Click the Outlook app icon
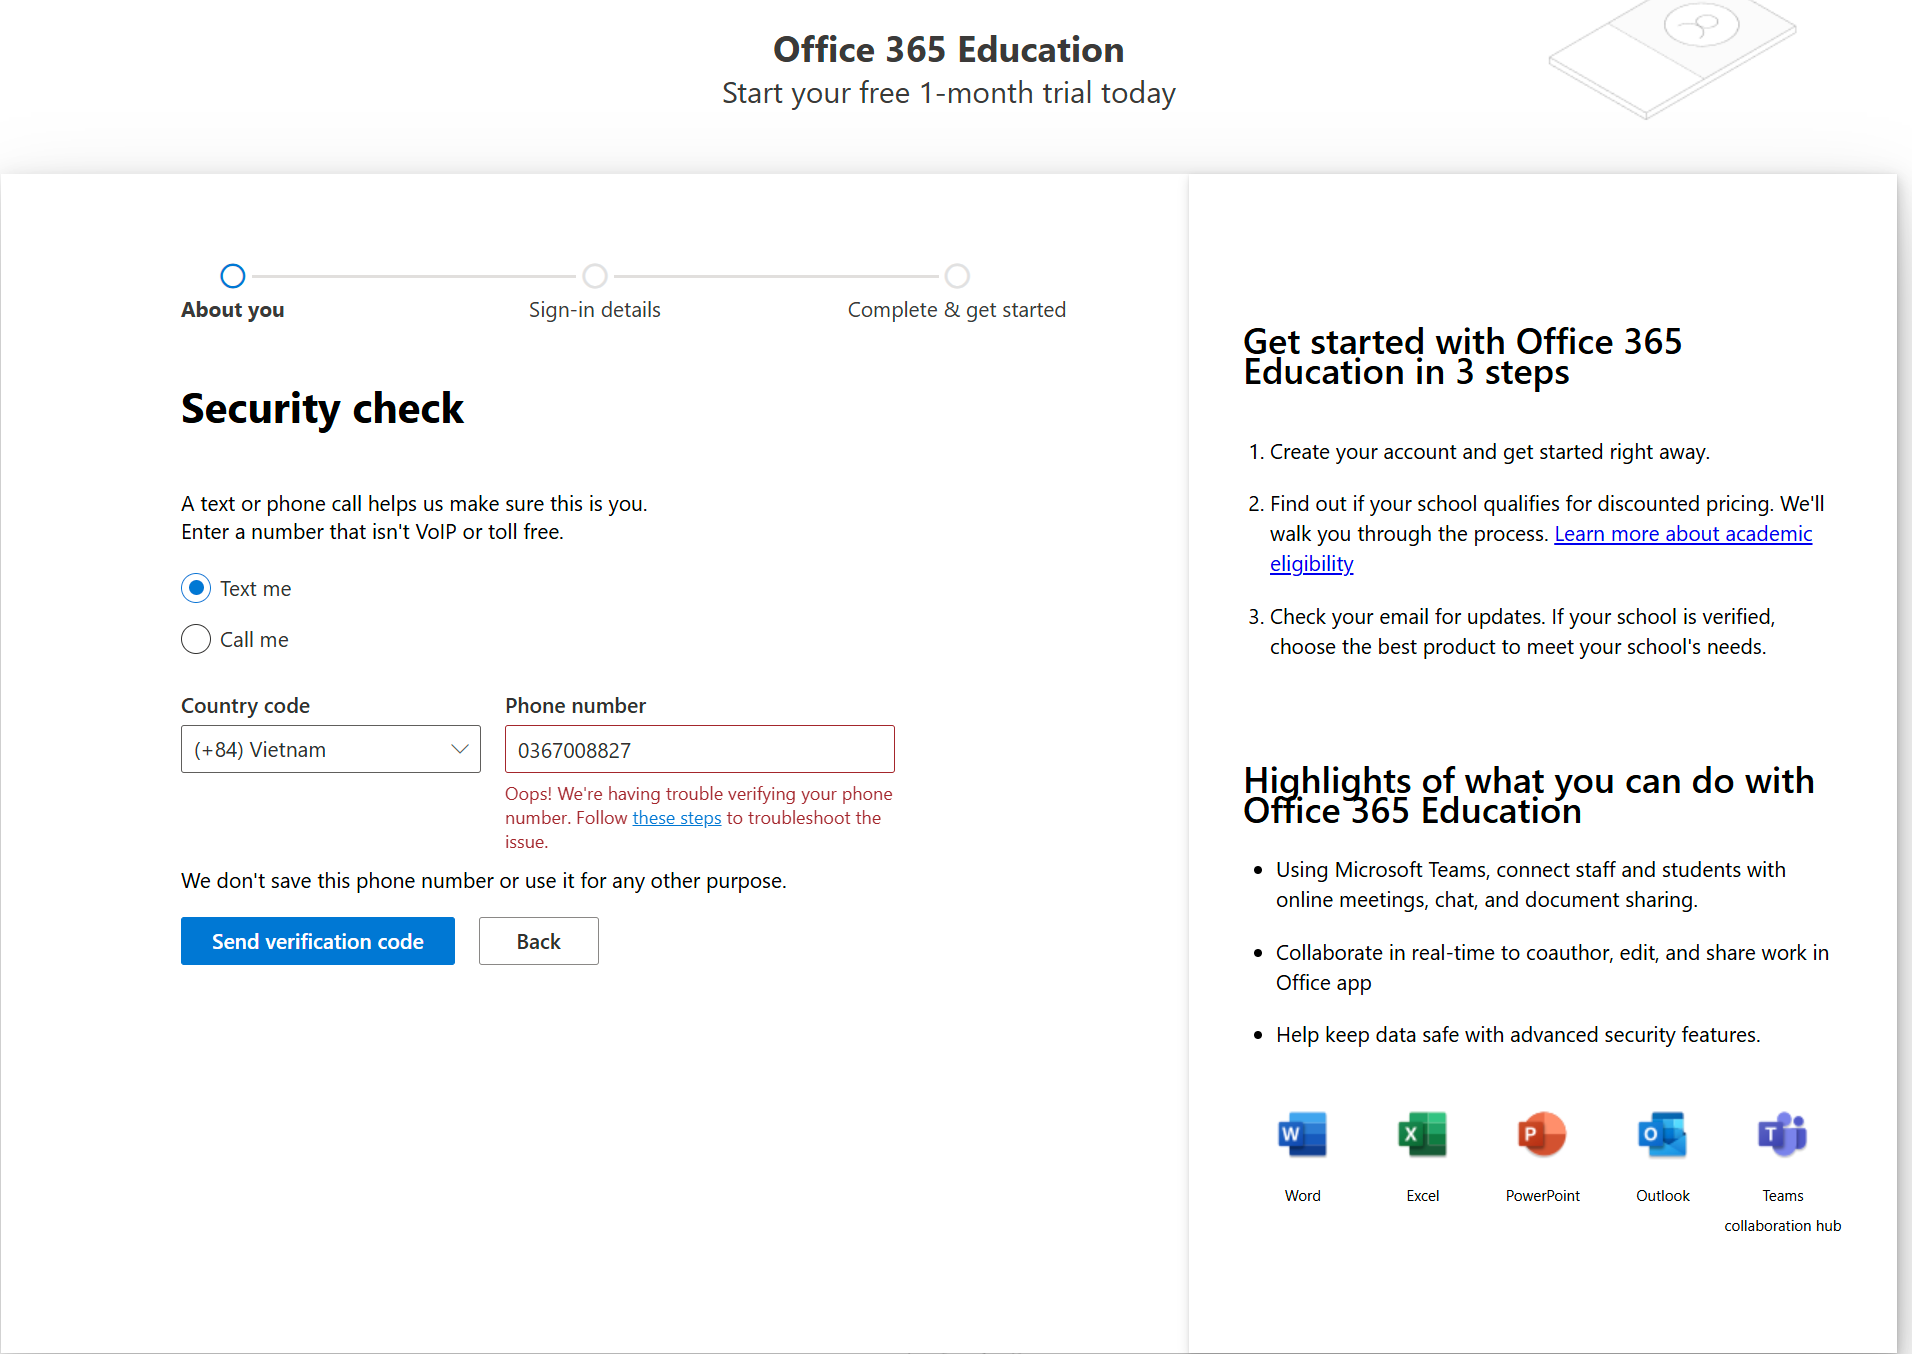The height and width of the screenshot is (1354, 1912). click(x=1662, y=1134)
